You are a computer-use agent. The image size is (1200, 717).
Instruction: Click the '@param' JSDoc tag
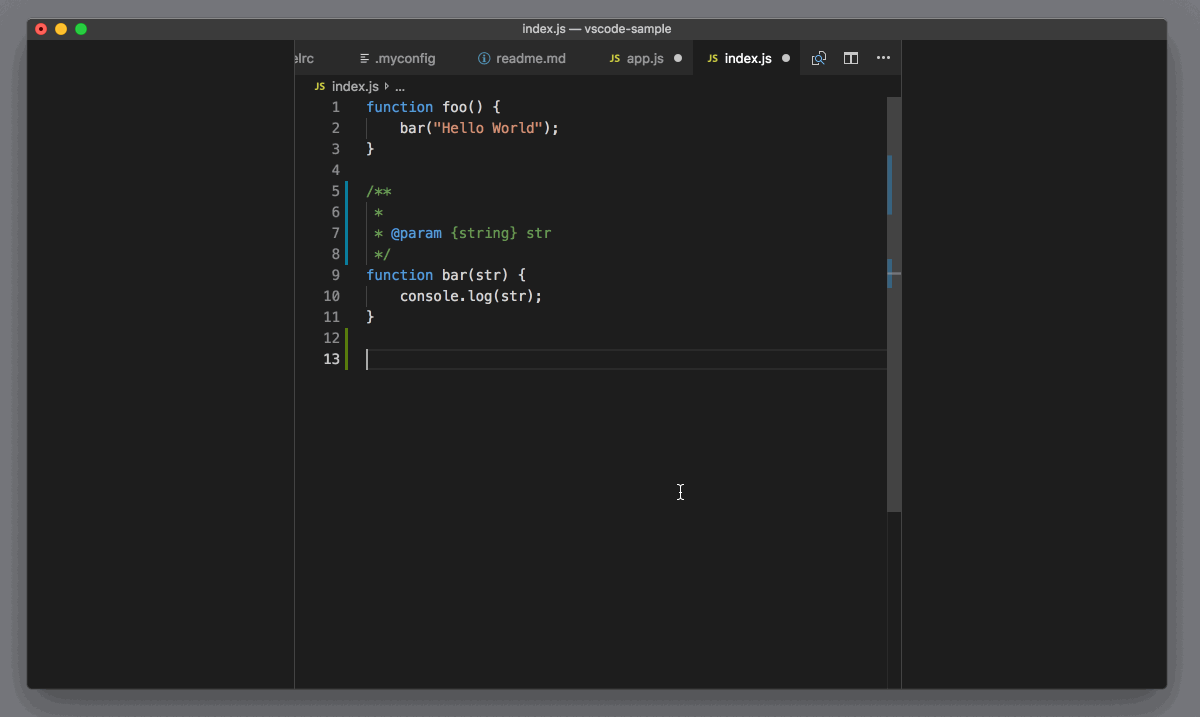tap(416, 233)
